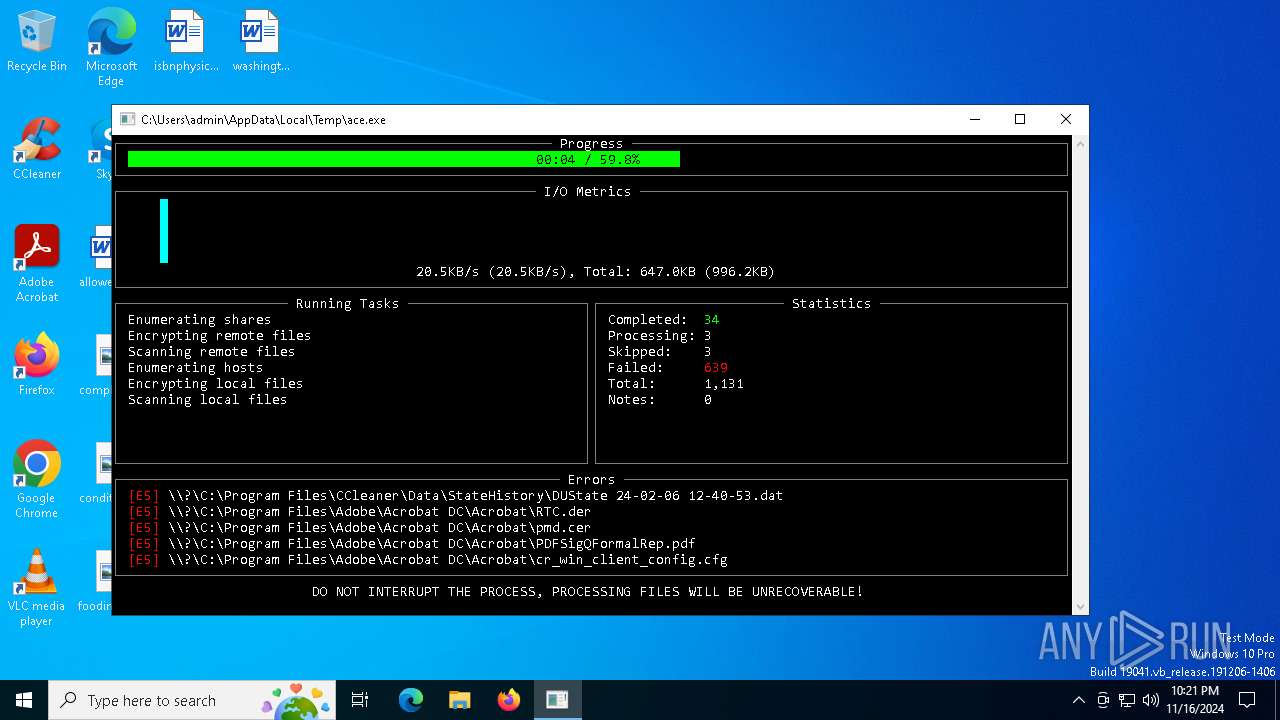
Task: Close the ace.exe console window
Action: (1066, 119)
